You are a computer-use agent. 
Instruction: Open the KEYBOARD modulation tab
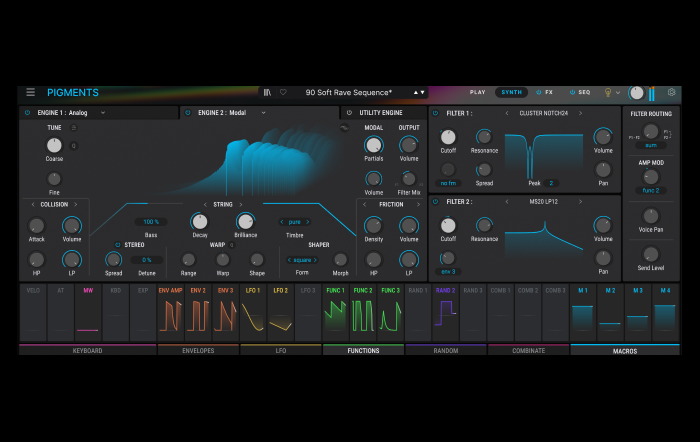click(88, 350)
